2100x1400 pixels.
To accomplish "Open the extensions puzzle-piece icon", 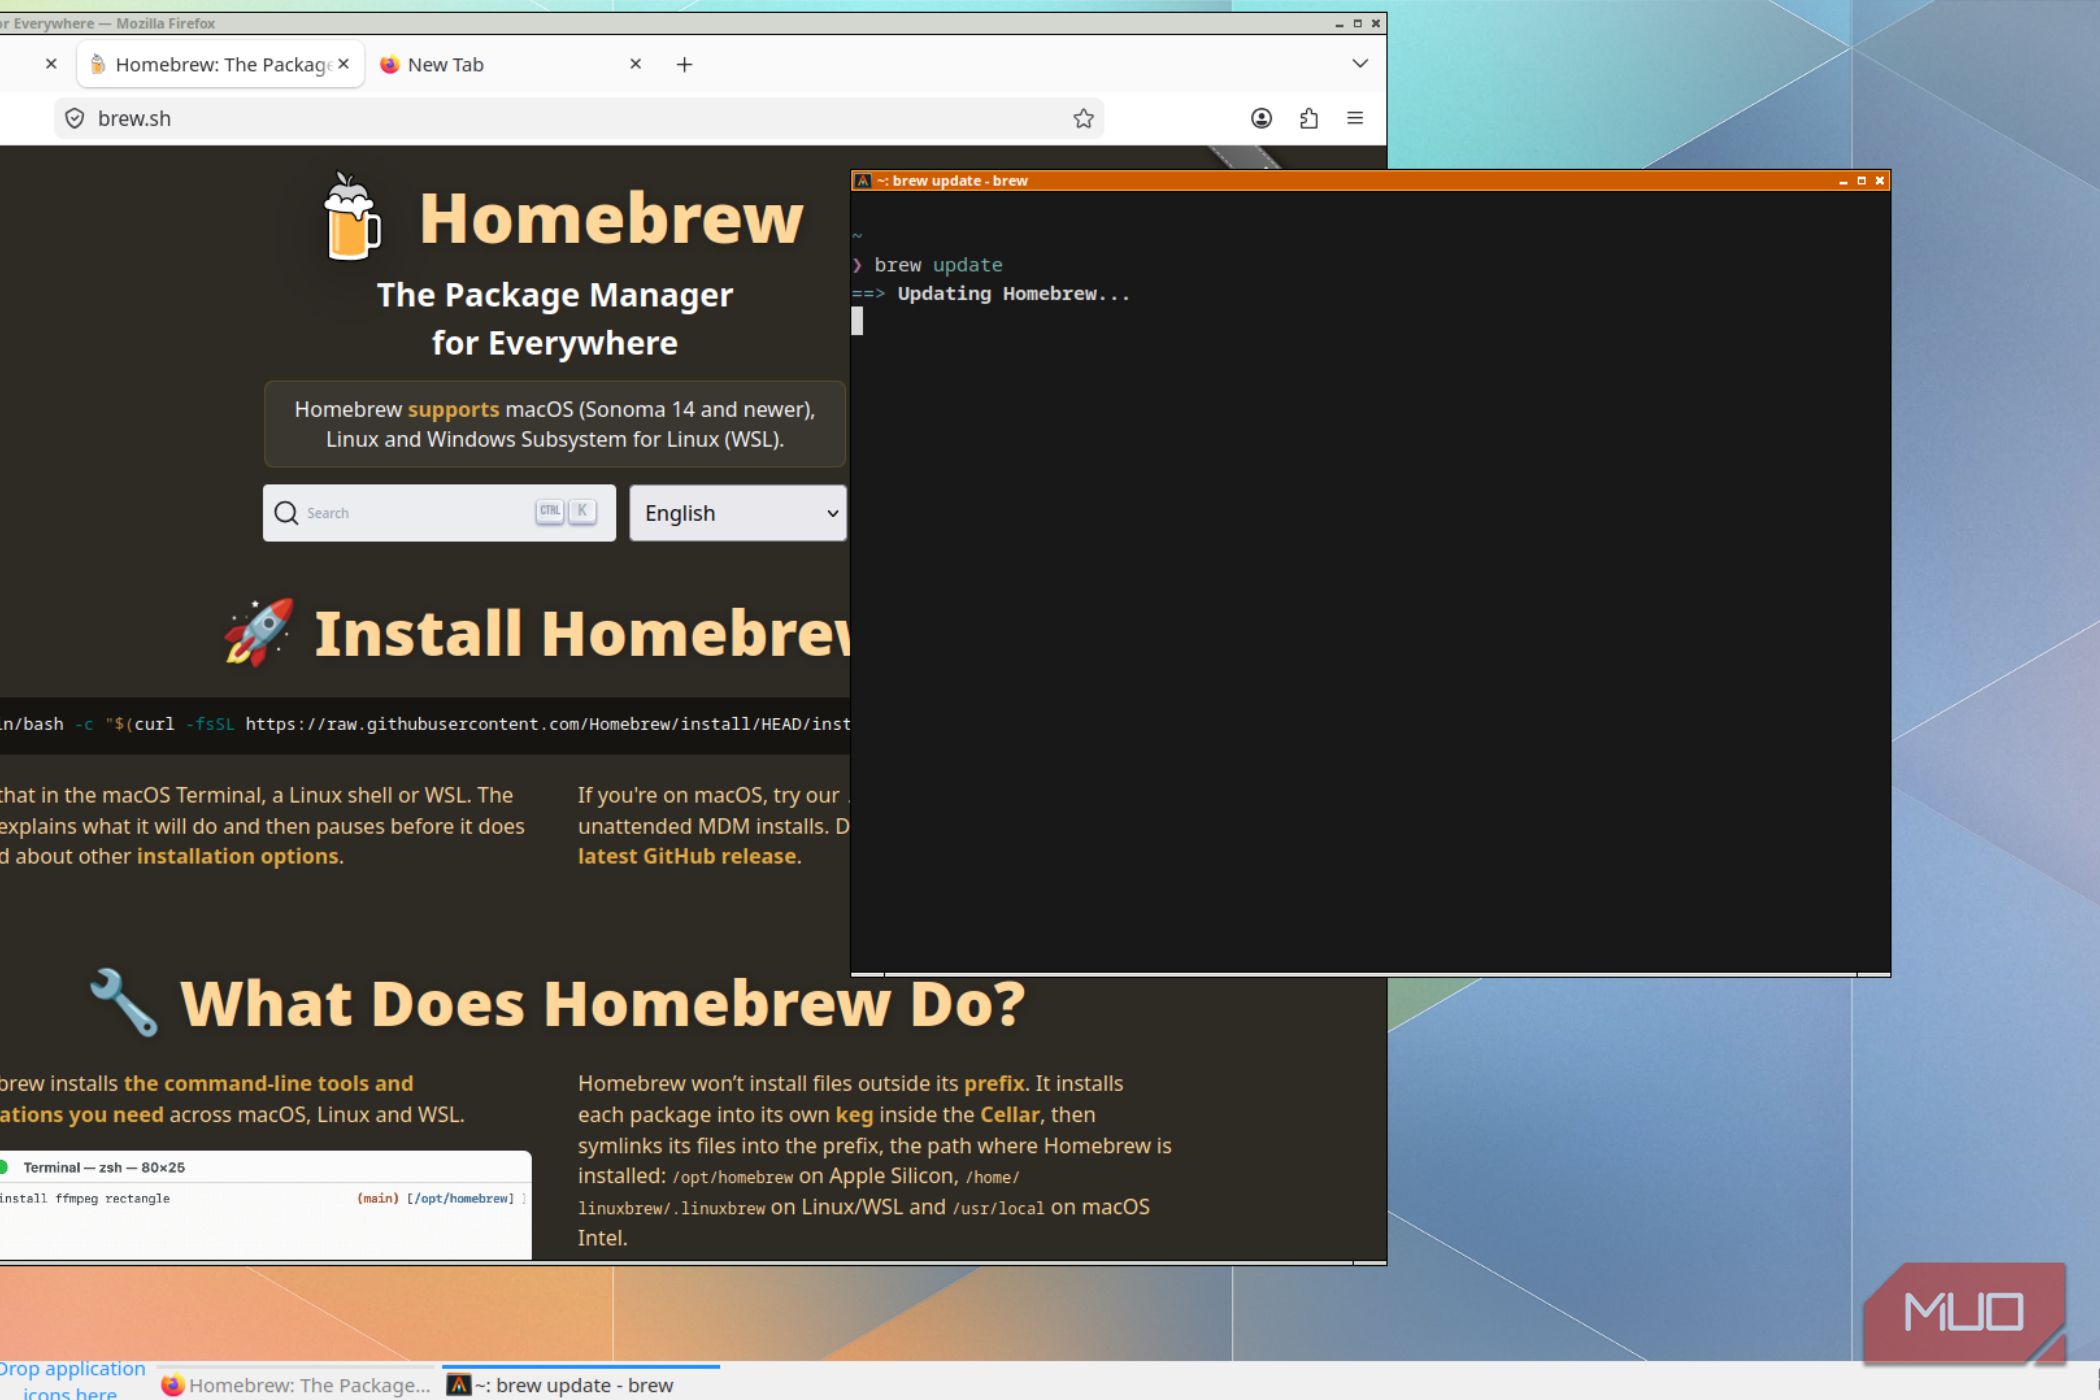I will [x=1308, y=119].
